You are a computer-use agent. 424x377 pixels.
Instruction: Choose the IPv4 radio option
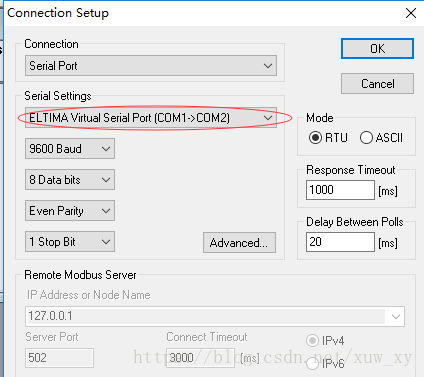pos(312,341)
